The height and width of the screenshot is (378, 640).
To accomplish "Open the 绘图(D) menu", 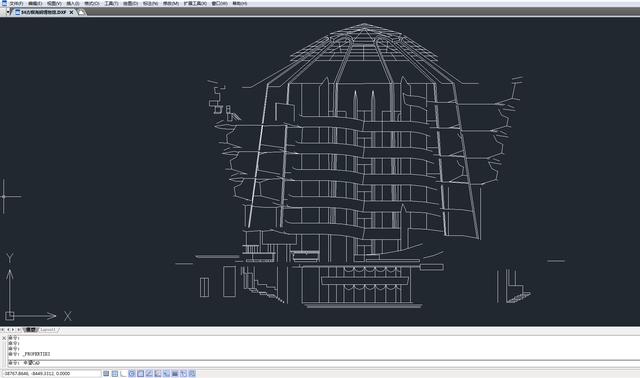I will coord(130,3).
